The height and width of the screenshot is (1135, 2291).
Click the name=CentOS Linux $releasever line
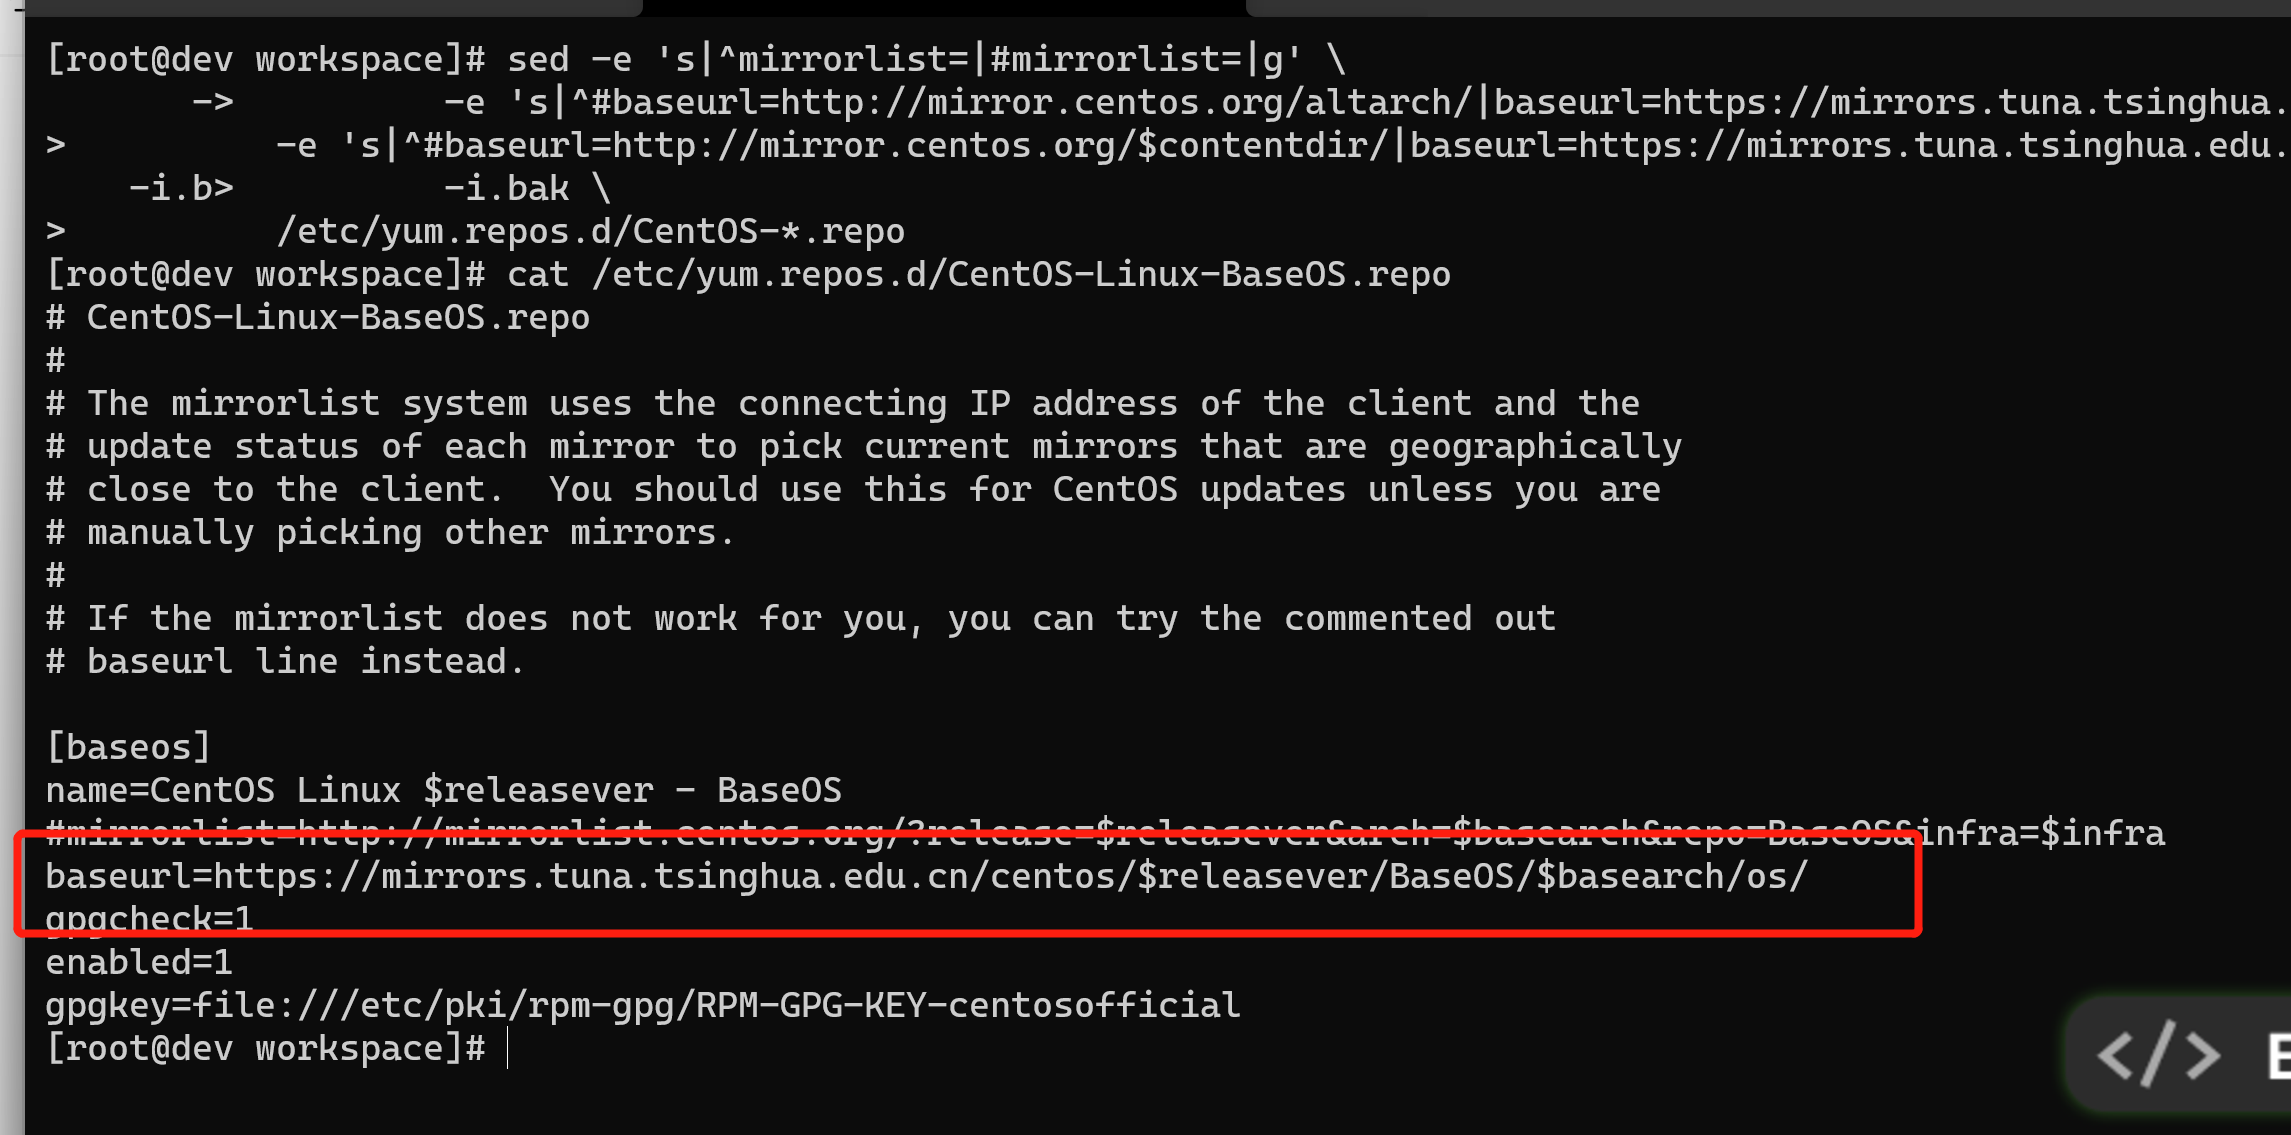(444, 790)
